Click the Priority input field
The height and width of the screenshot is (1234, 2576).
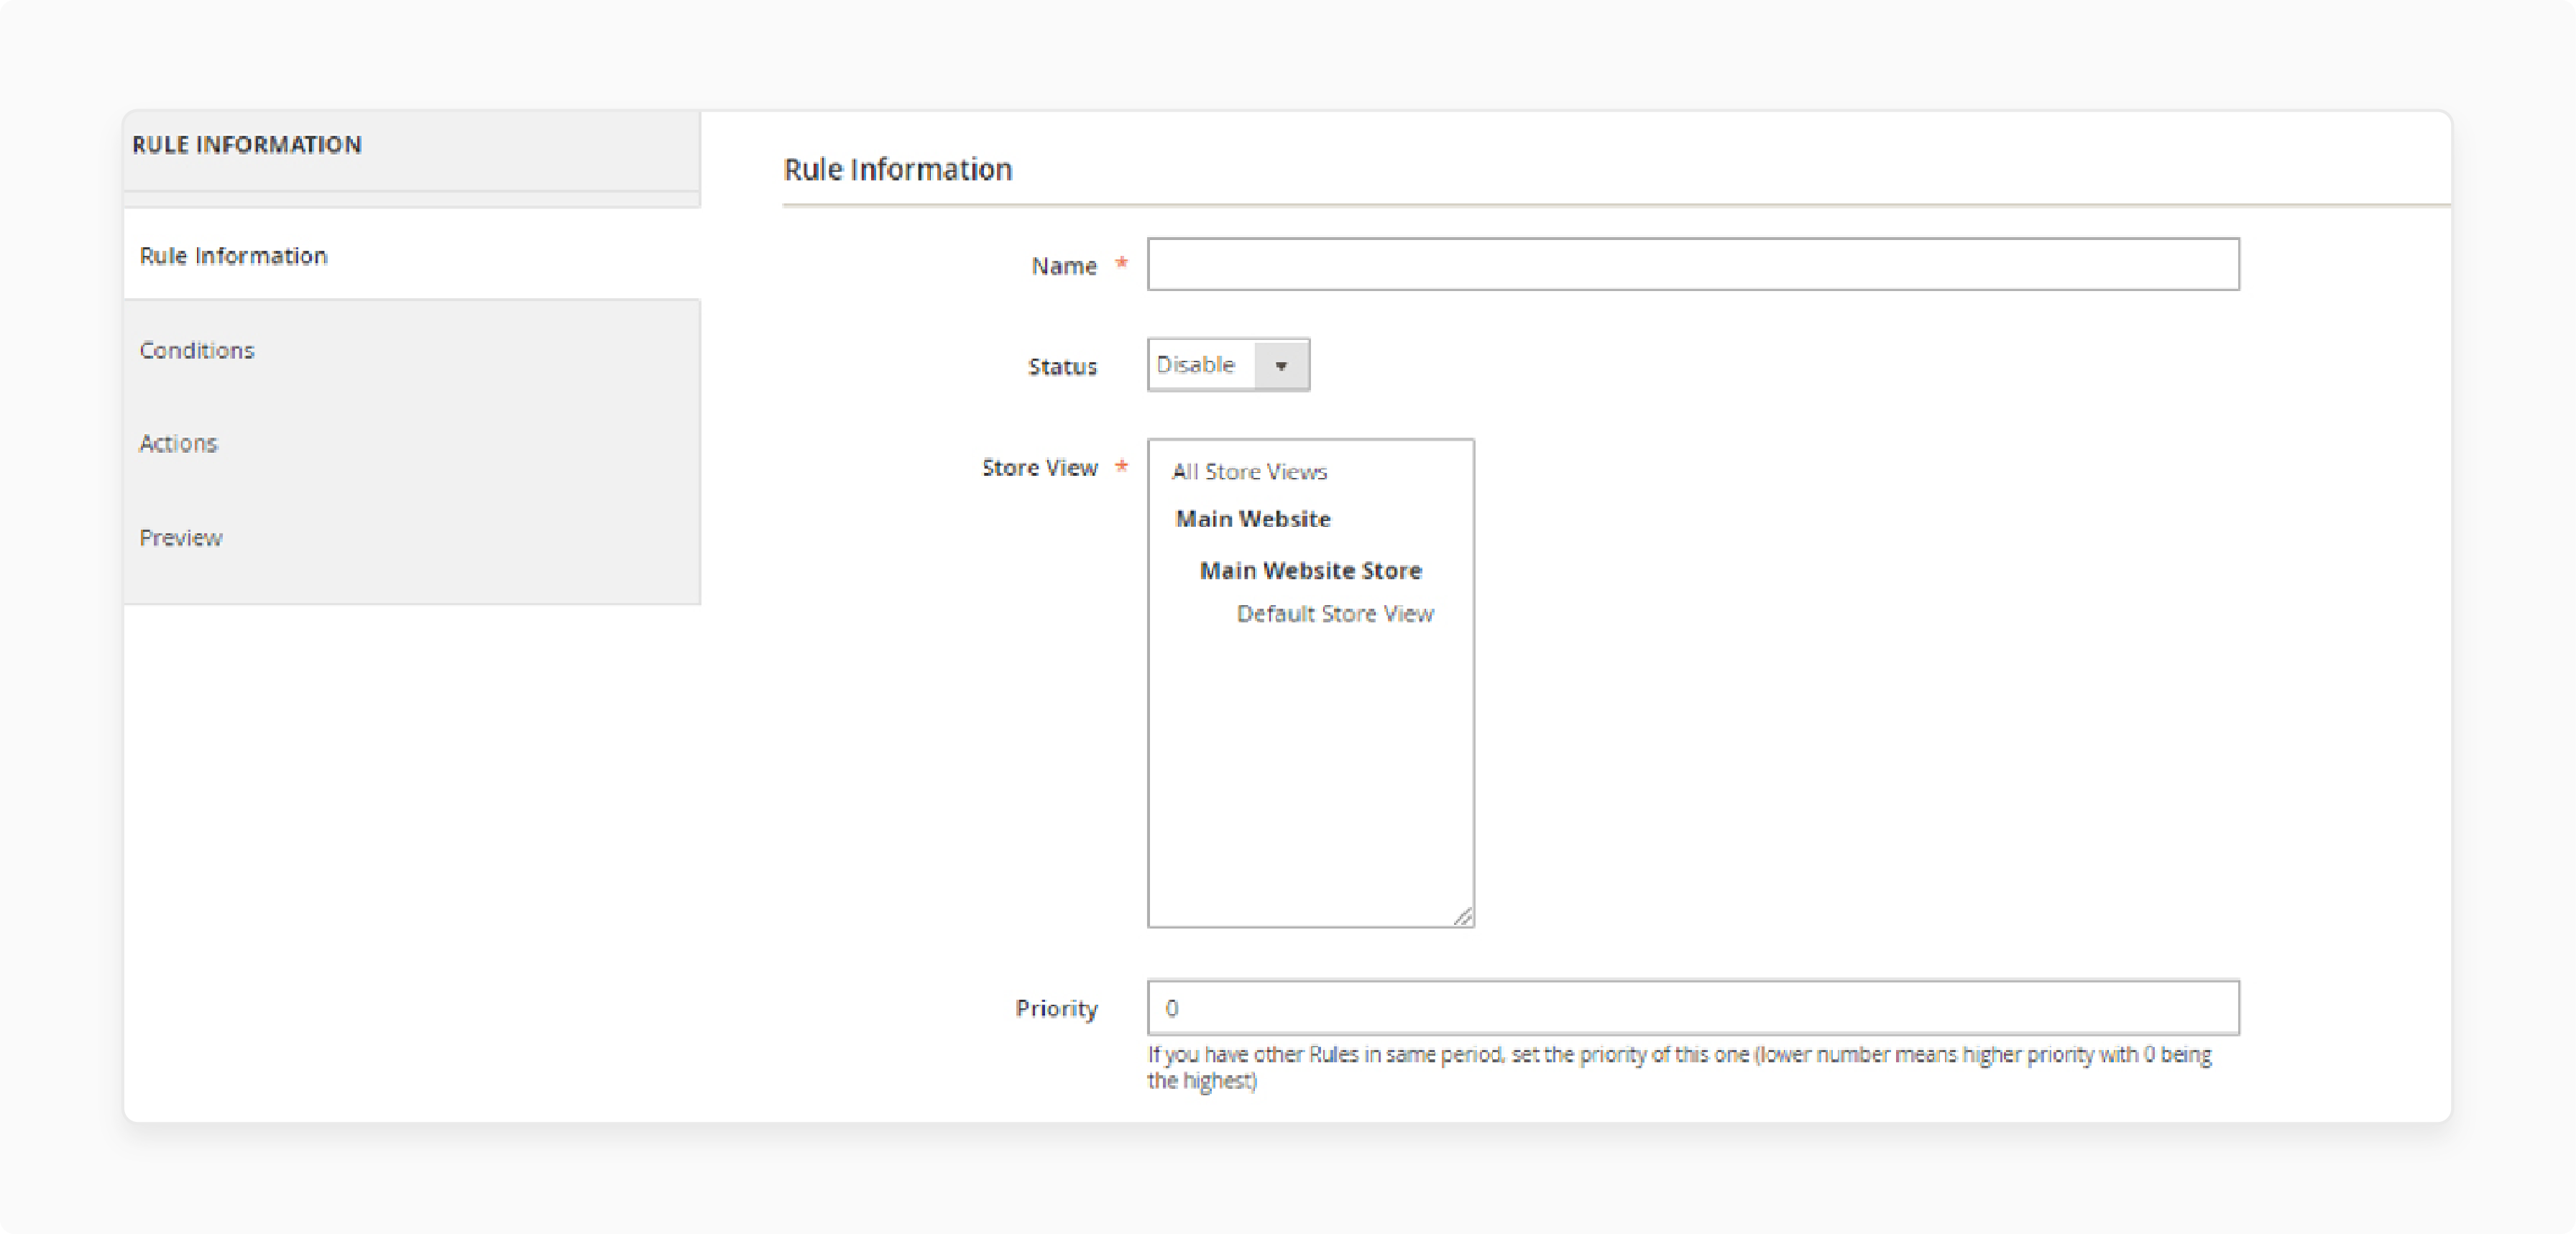(1692, 1008)
